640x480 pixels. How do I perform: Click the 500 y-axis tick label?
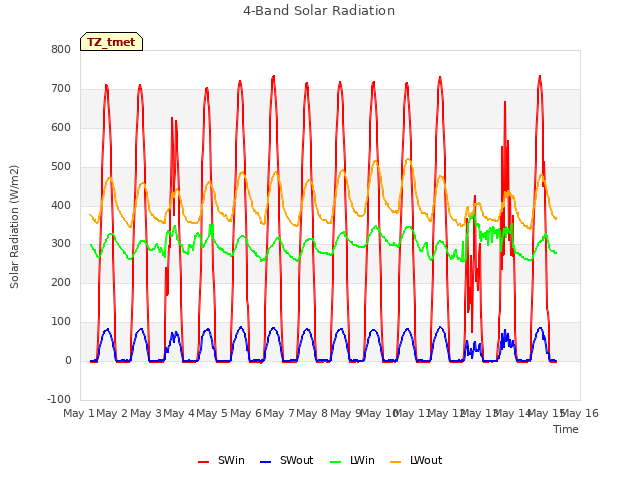pyautogui.click(x=61, y=167)
